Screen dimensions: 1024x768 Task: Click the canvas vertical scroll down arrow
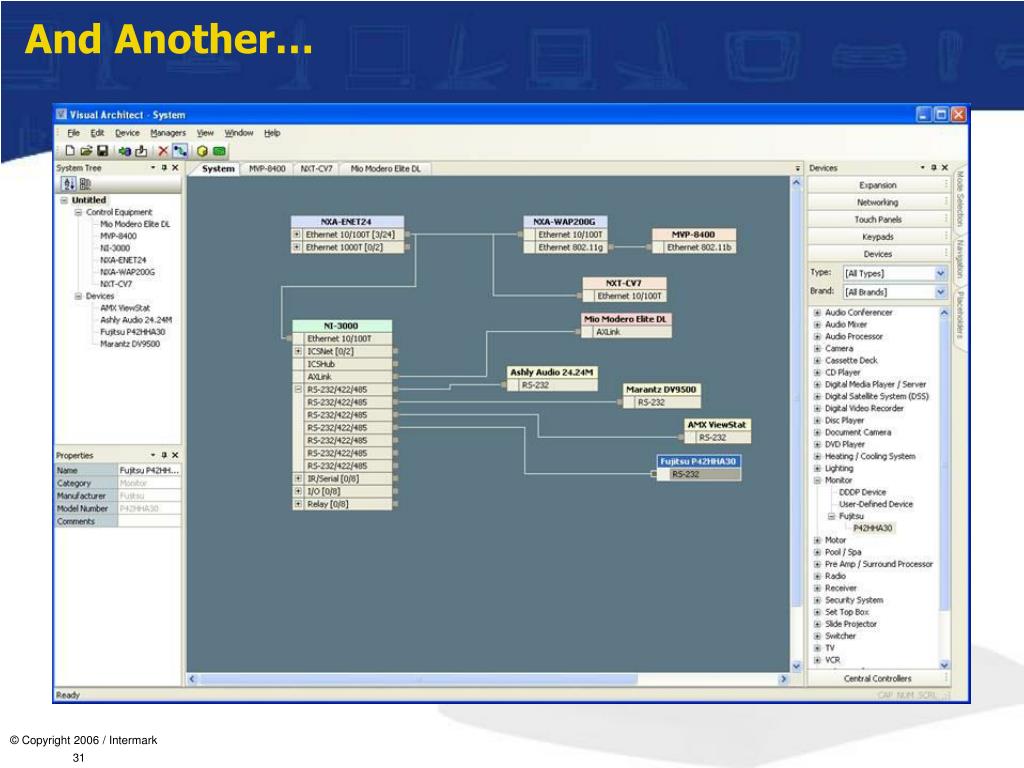pos(796,666)
